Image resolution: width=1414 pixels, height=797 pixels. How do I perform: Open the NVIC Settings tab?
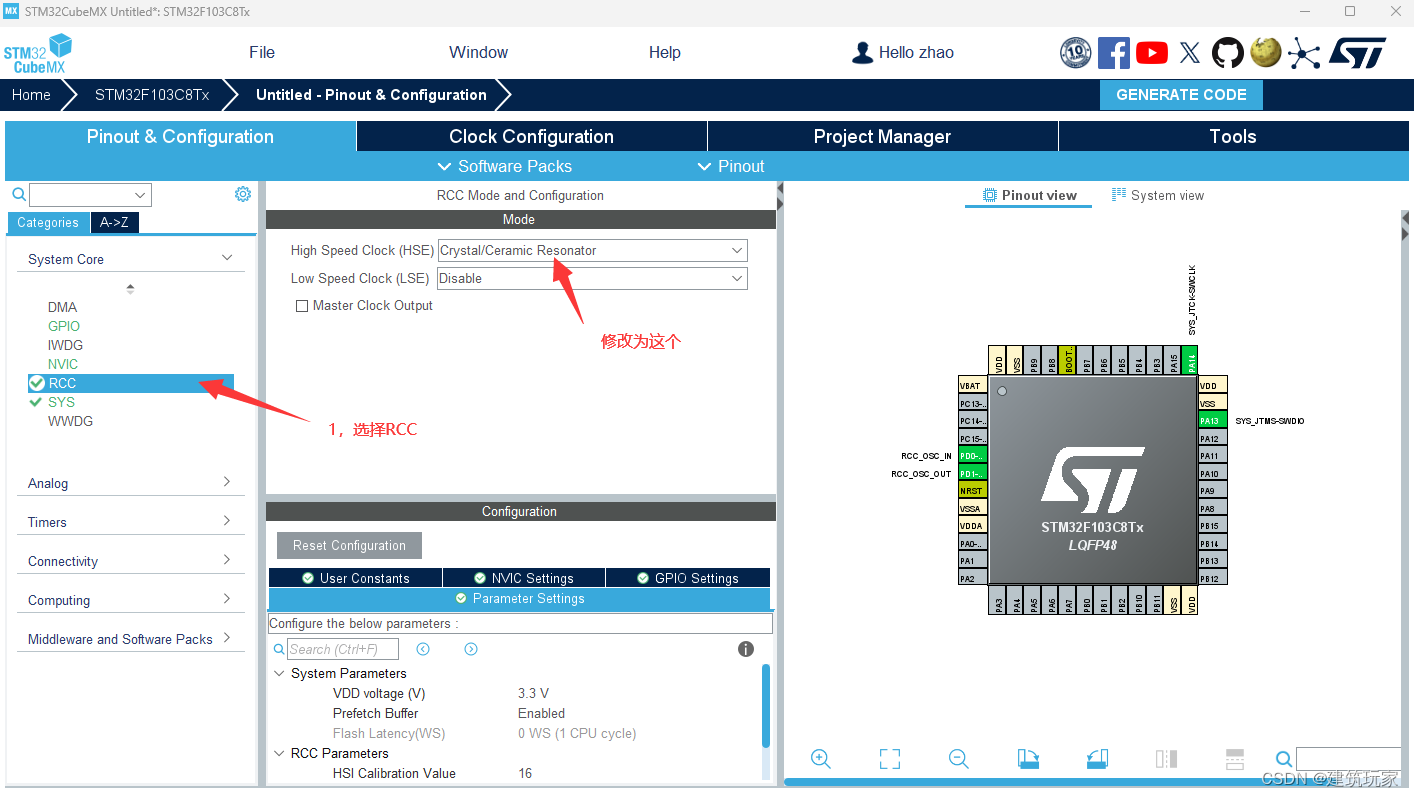[523, 577]
